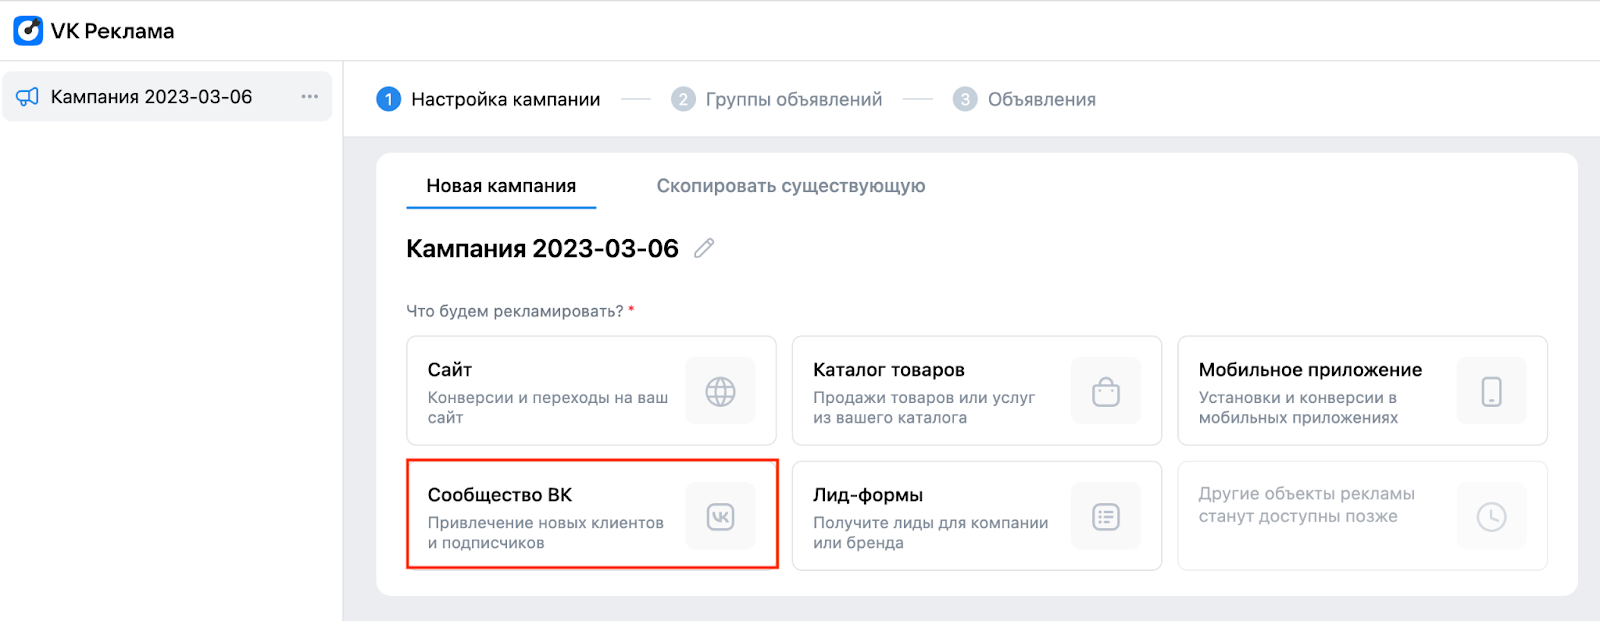1600x621 pixels.
Task: Click the Кампания 2023-03-06 heading title
Action: tap(542, 249)
